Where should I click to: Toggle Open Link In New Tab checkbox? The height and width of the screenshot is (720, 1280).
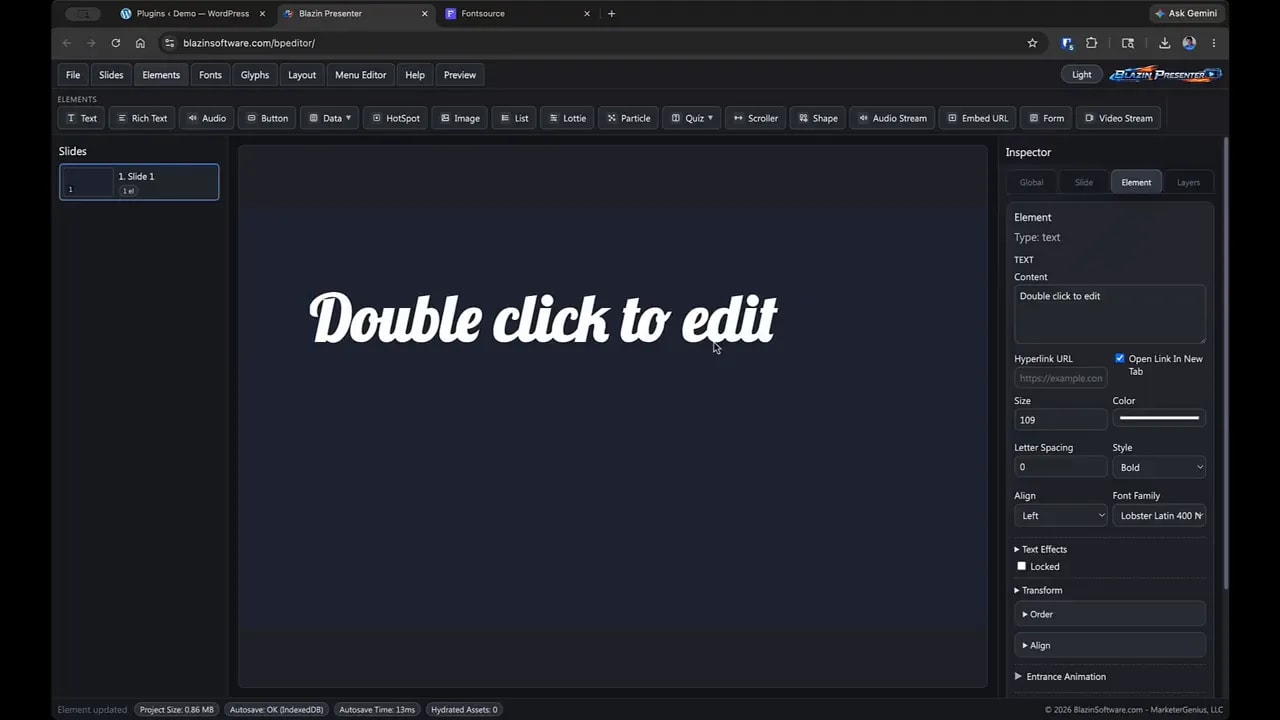tap(1119, 358)
